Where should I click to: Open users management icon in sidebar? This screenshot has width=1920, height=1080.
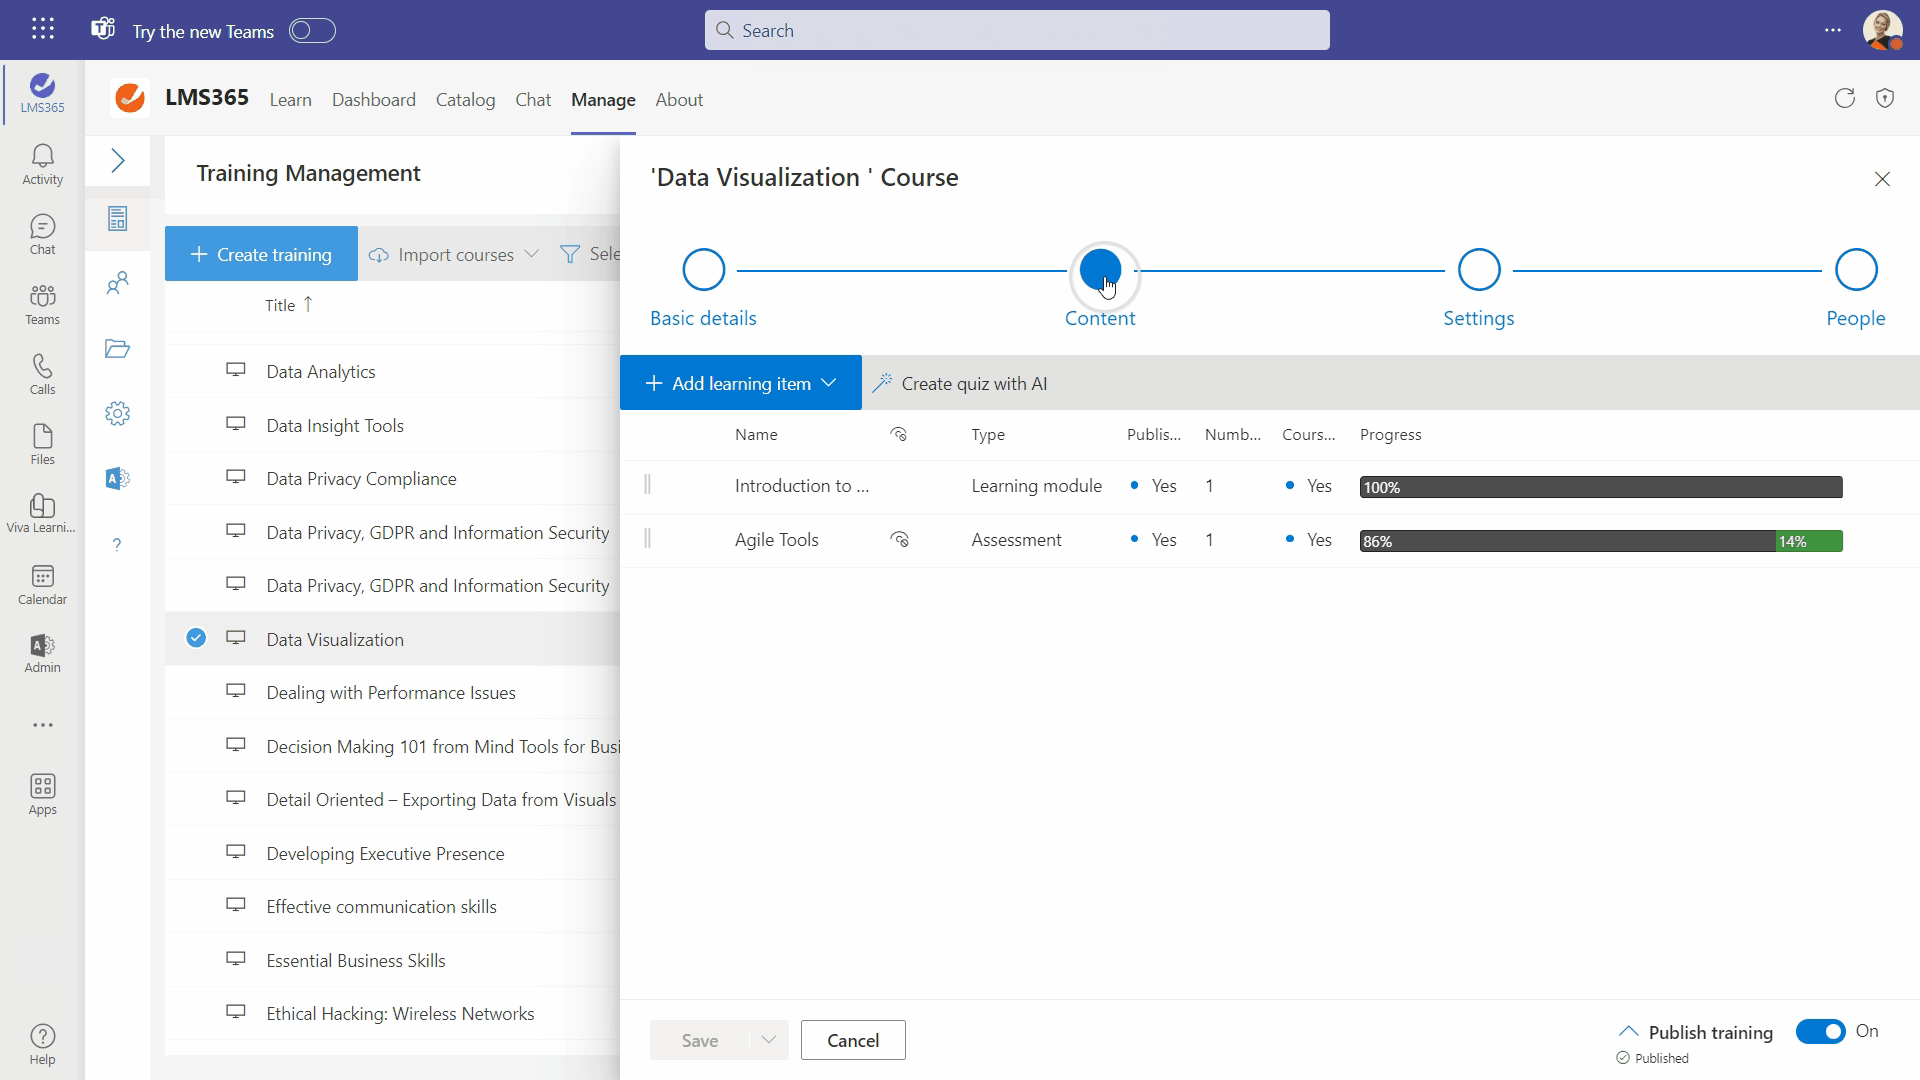pos(118,283)
